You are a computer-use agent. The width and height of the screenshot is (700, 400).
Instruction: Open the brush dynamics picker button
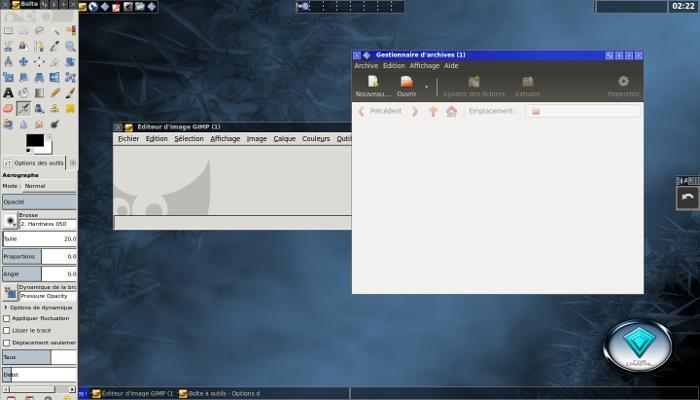pyautogui.click(x=9, y=292)
